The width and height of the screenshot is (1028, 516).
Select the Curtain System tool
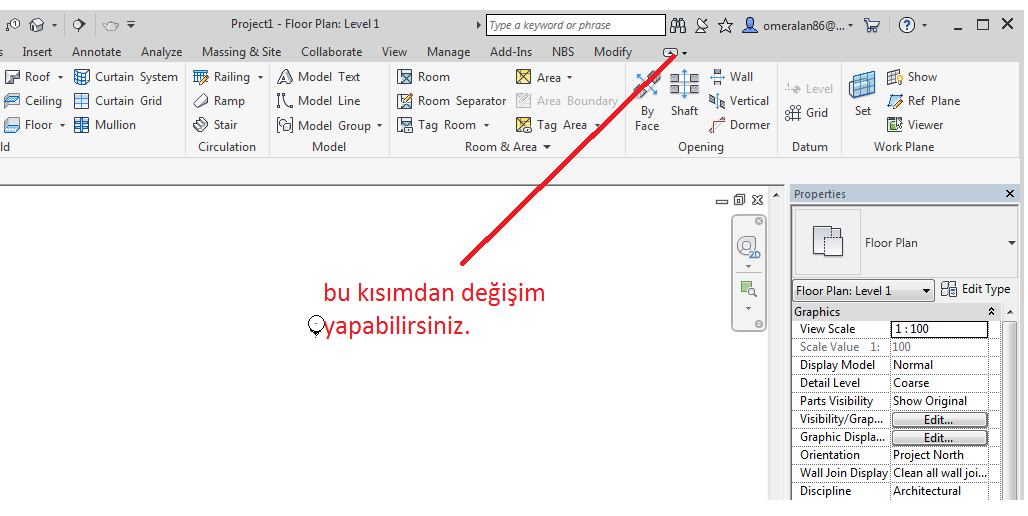[x=126, y=77]
